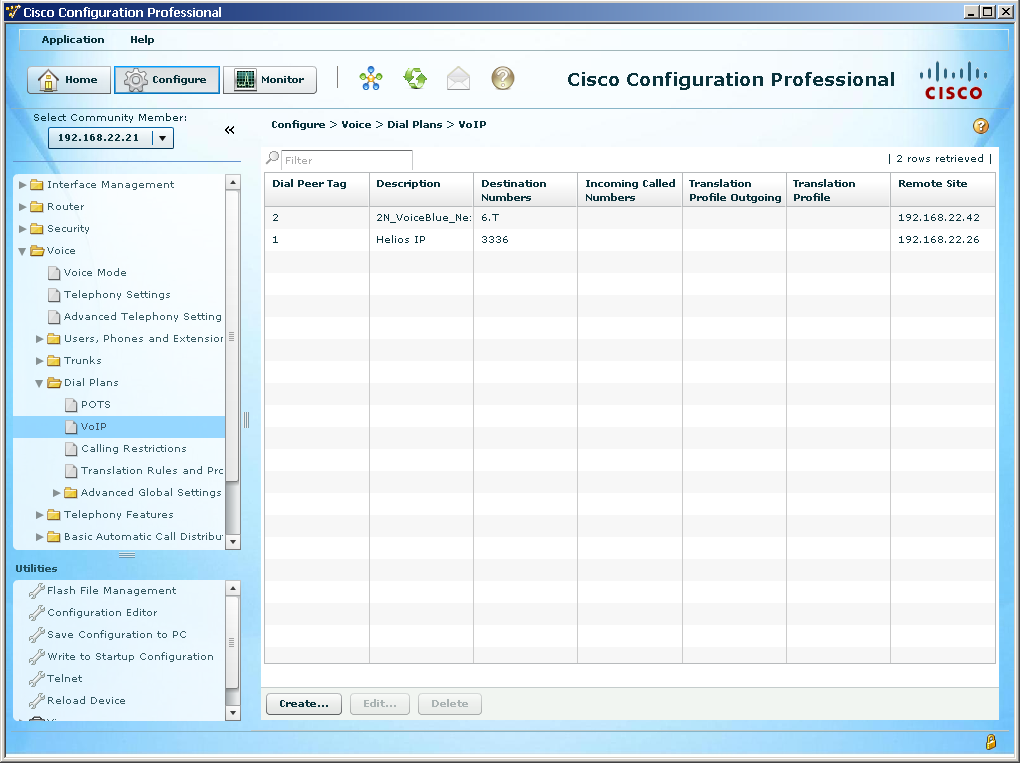
Task: Expand the Security folder
Action: coord(23,229)
